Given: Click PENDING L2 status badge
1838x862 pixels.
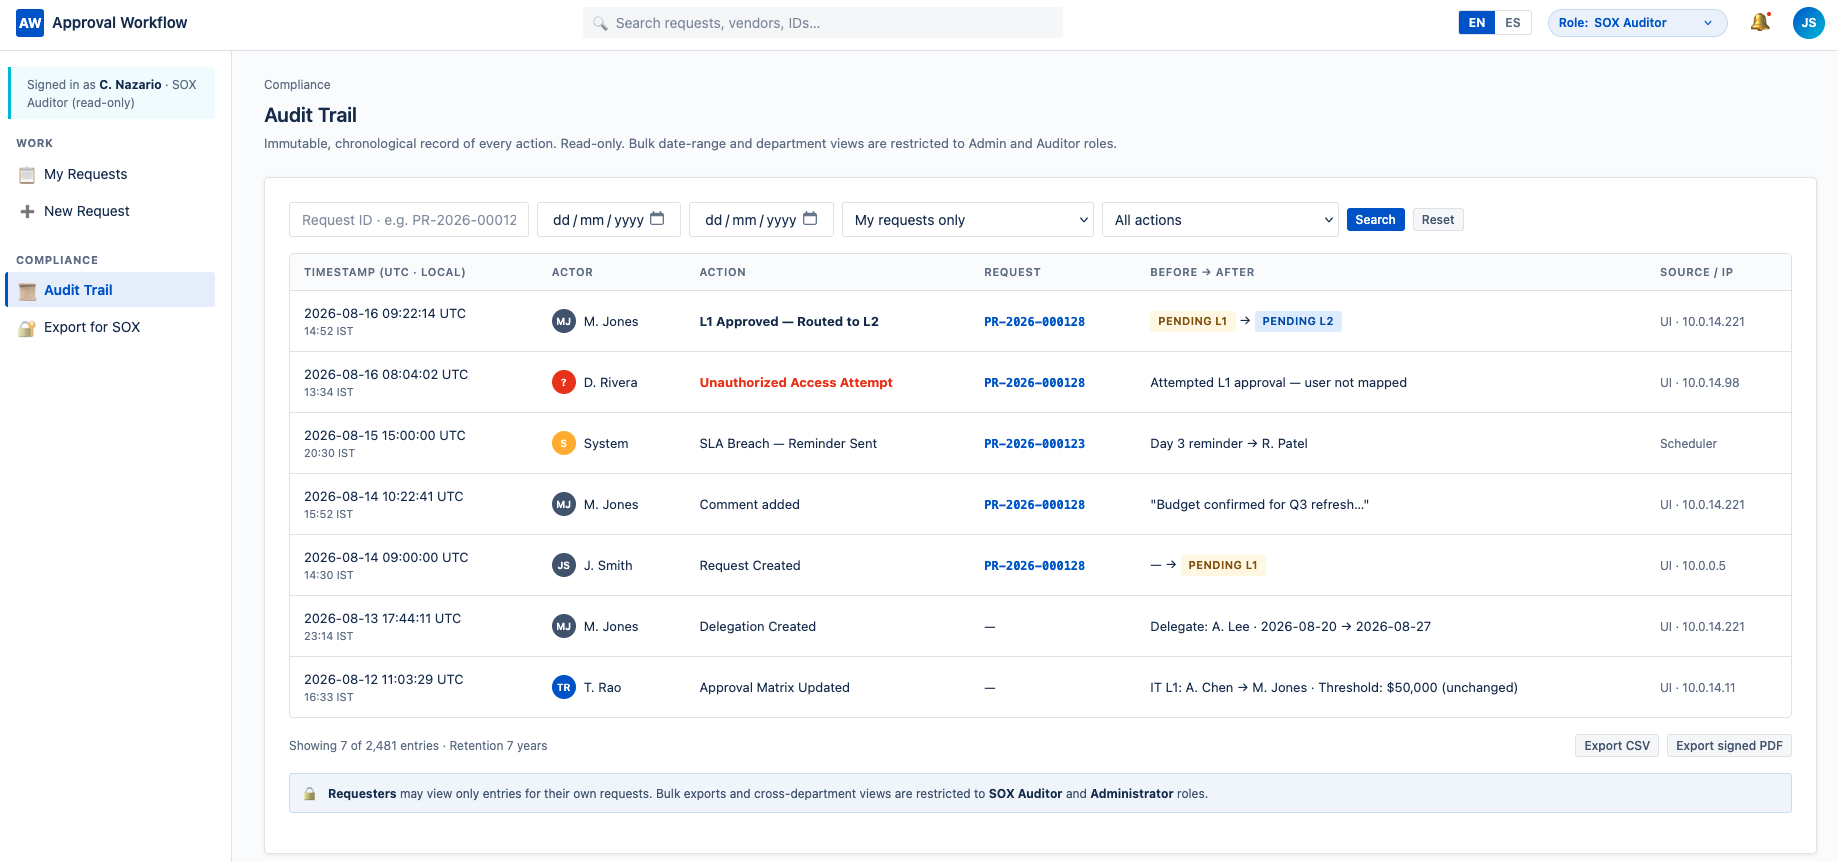Looking at the screenshot, I should click(1298, 322).
